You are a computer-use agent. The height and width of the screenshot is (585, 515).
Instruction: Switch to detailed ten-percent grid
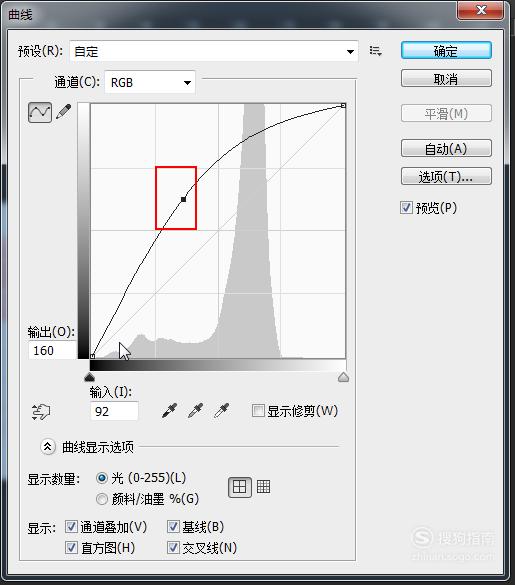click(263, 487)
